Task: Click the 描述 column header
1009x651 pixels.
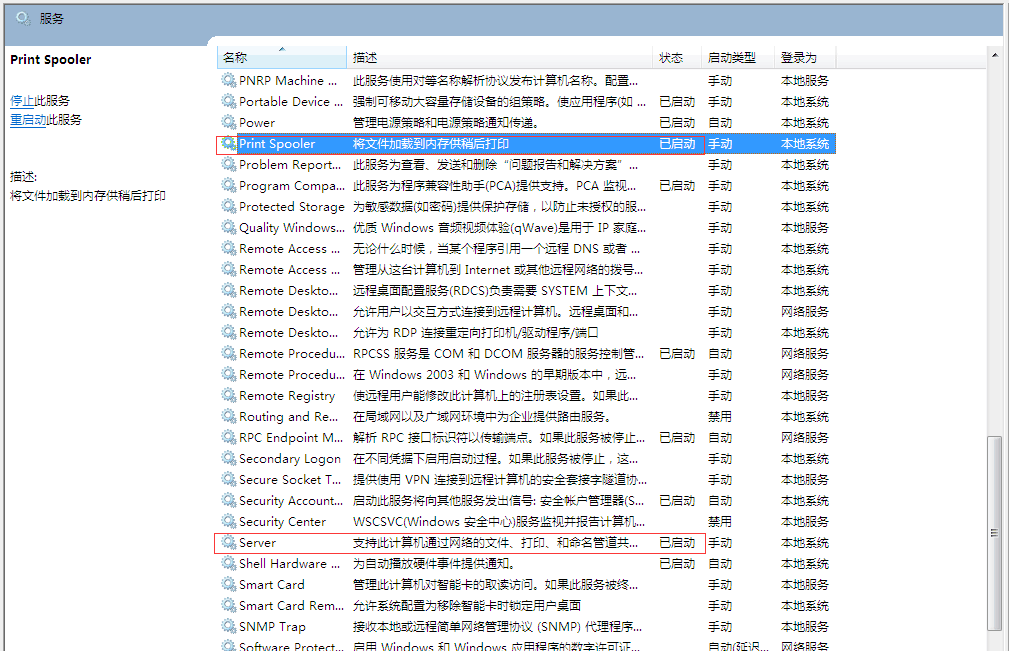Action: (500, 57)
